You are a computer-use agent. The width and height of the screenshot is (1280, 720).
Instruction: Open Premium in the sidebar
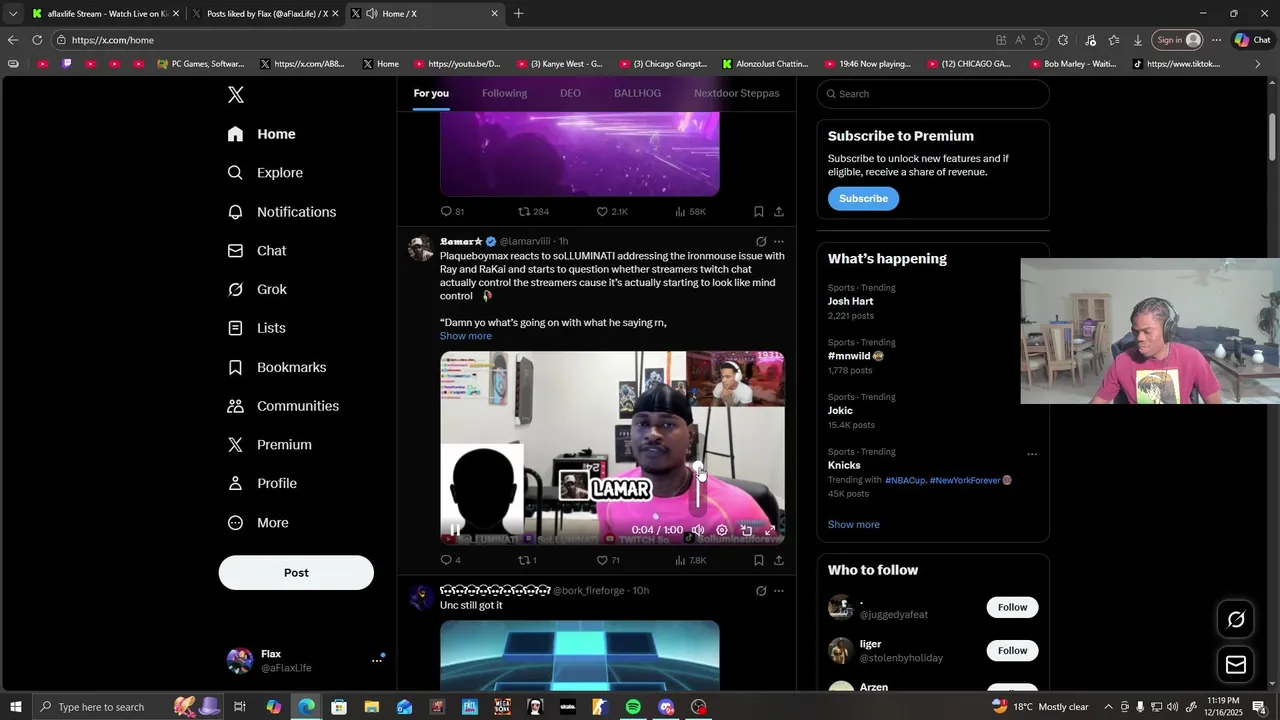click(269, 445)
